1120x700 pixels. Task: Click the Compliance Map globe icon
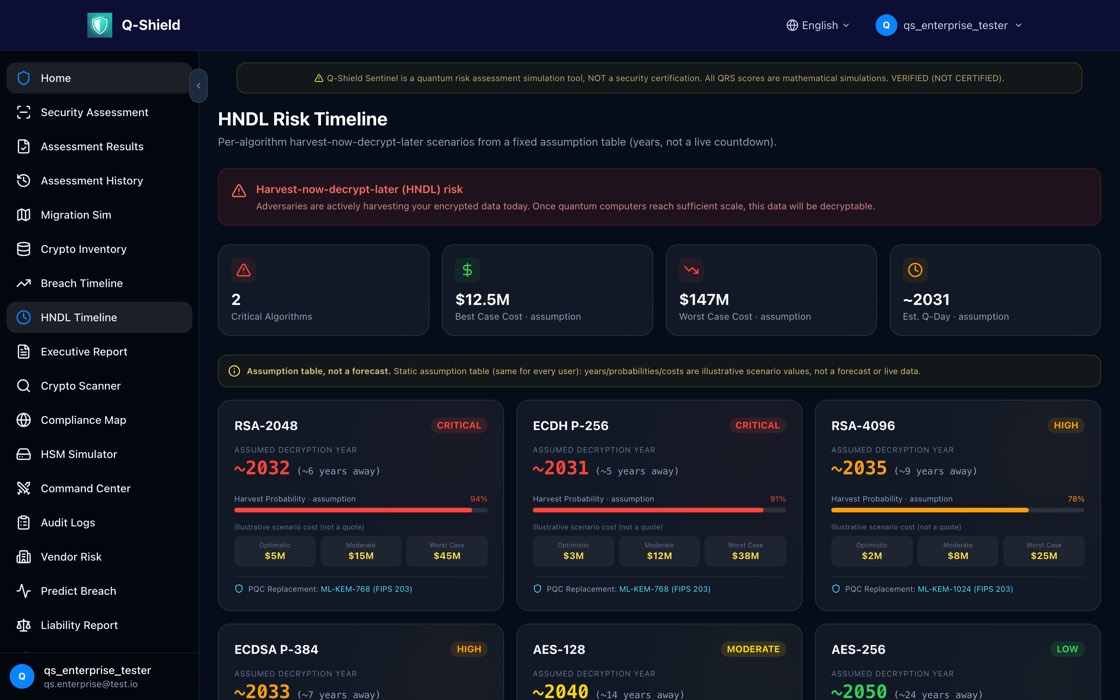click(x=24, y=420)
